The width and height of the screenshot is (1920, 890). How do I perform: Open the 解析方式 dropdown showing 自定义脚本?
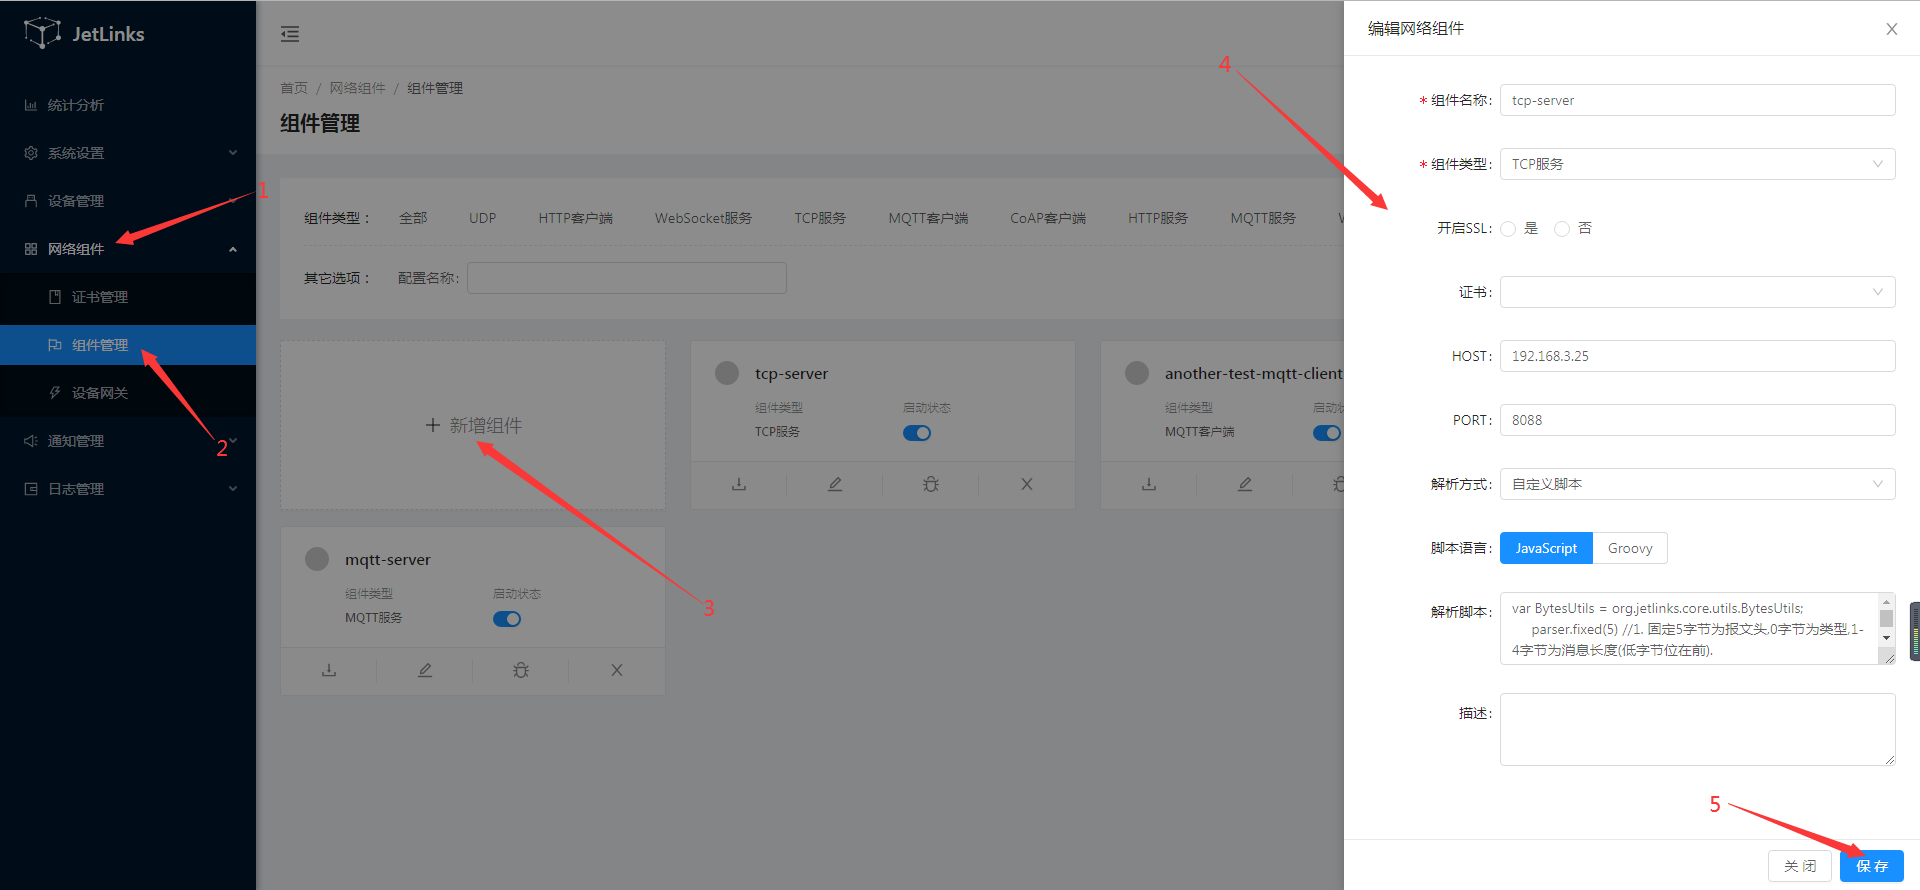pos(1697,484)
